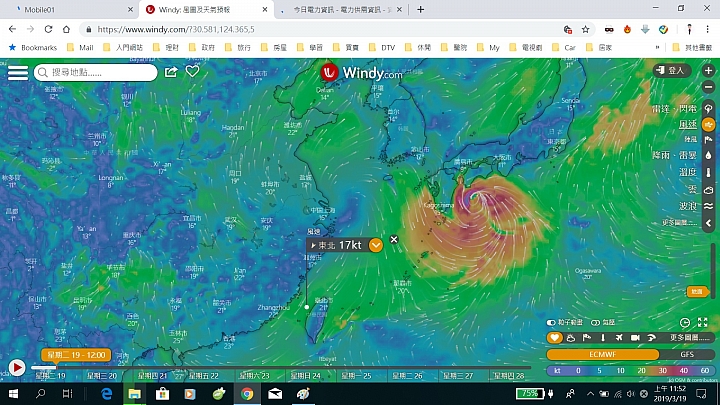Click the location search field

pos(96,73)
